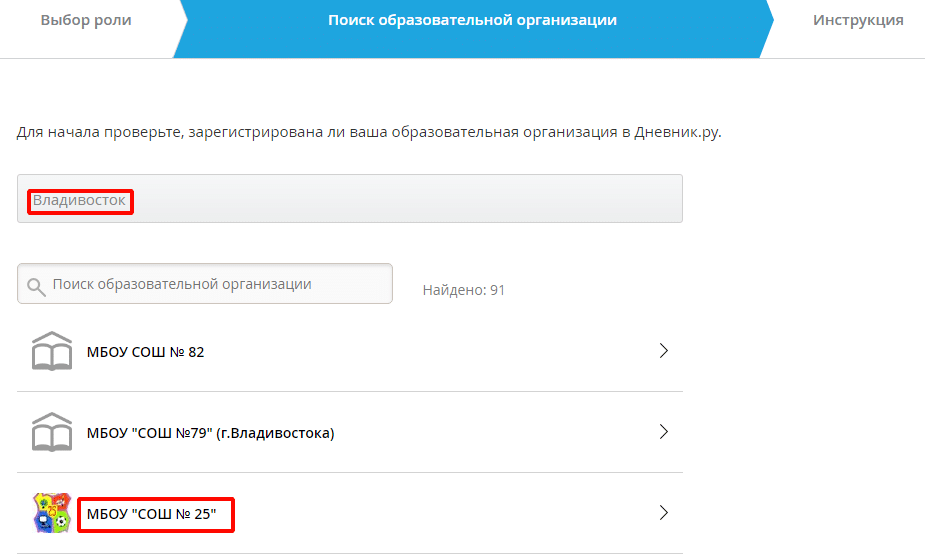Click the right arrow of МБОУ "СОШ № 25"
925x555 pixels.
663,513
